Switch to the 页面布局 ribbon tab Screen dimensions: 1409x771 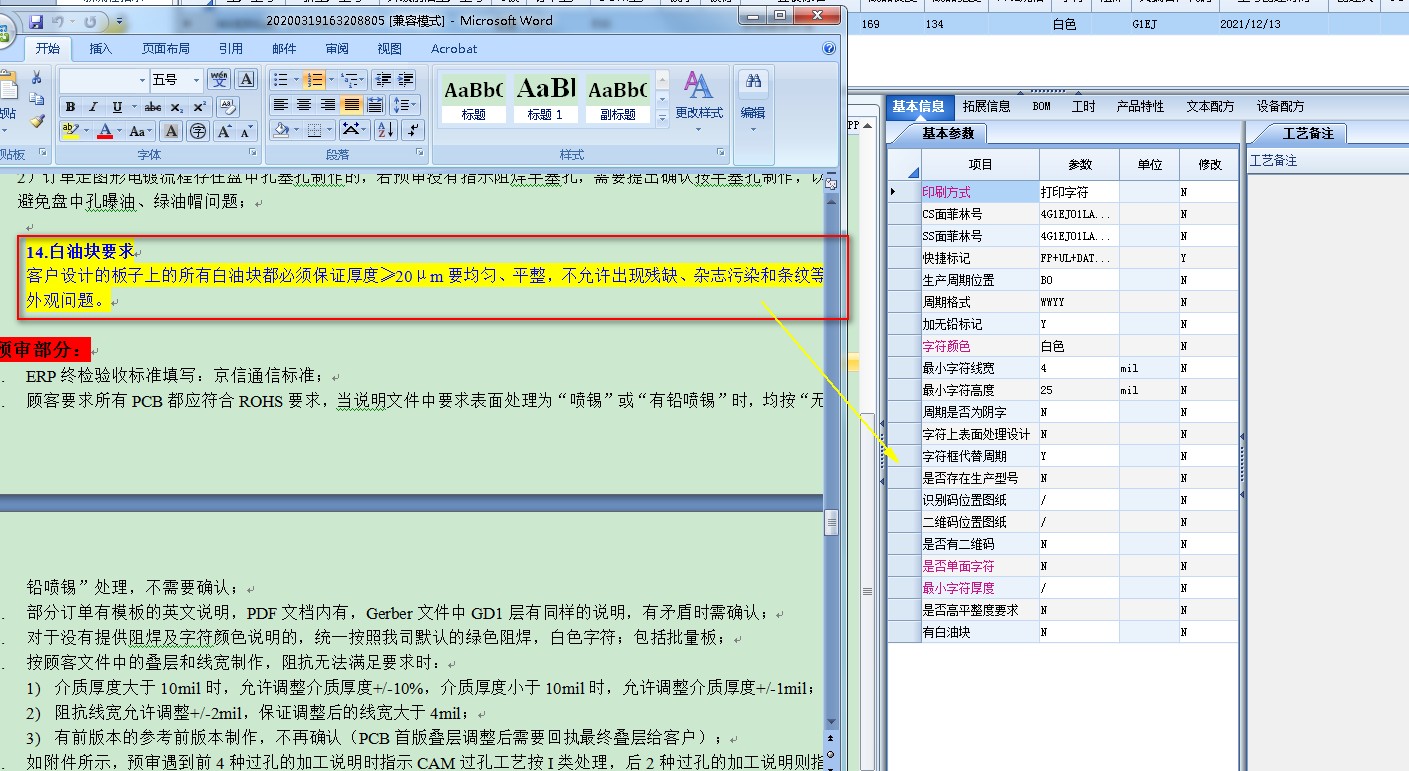[166, 48]
